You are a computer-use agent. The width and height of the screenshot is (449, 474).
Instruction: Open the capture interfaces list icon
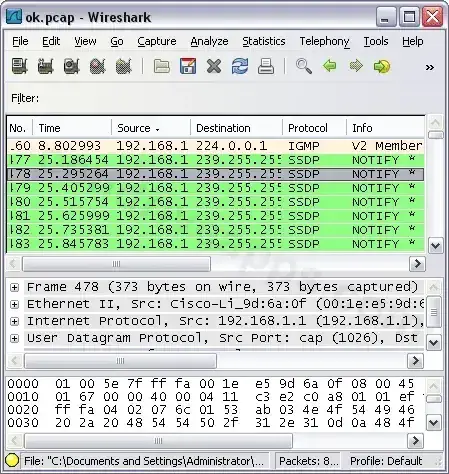point(20,66)
